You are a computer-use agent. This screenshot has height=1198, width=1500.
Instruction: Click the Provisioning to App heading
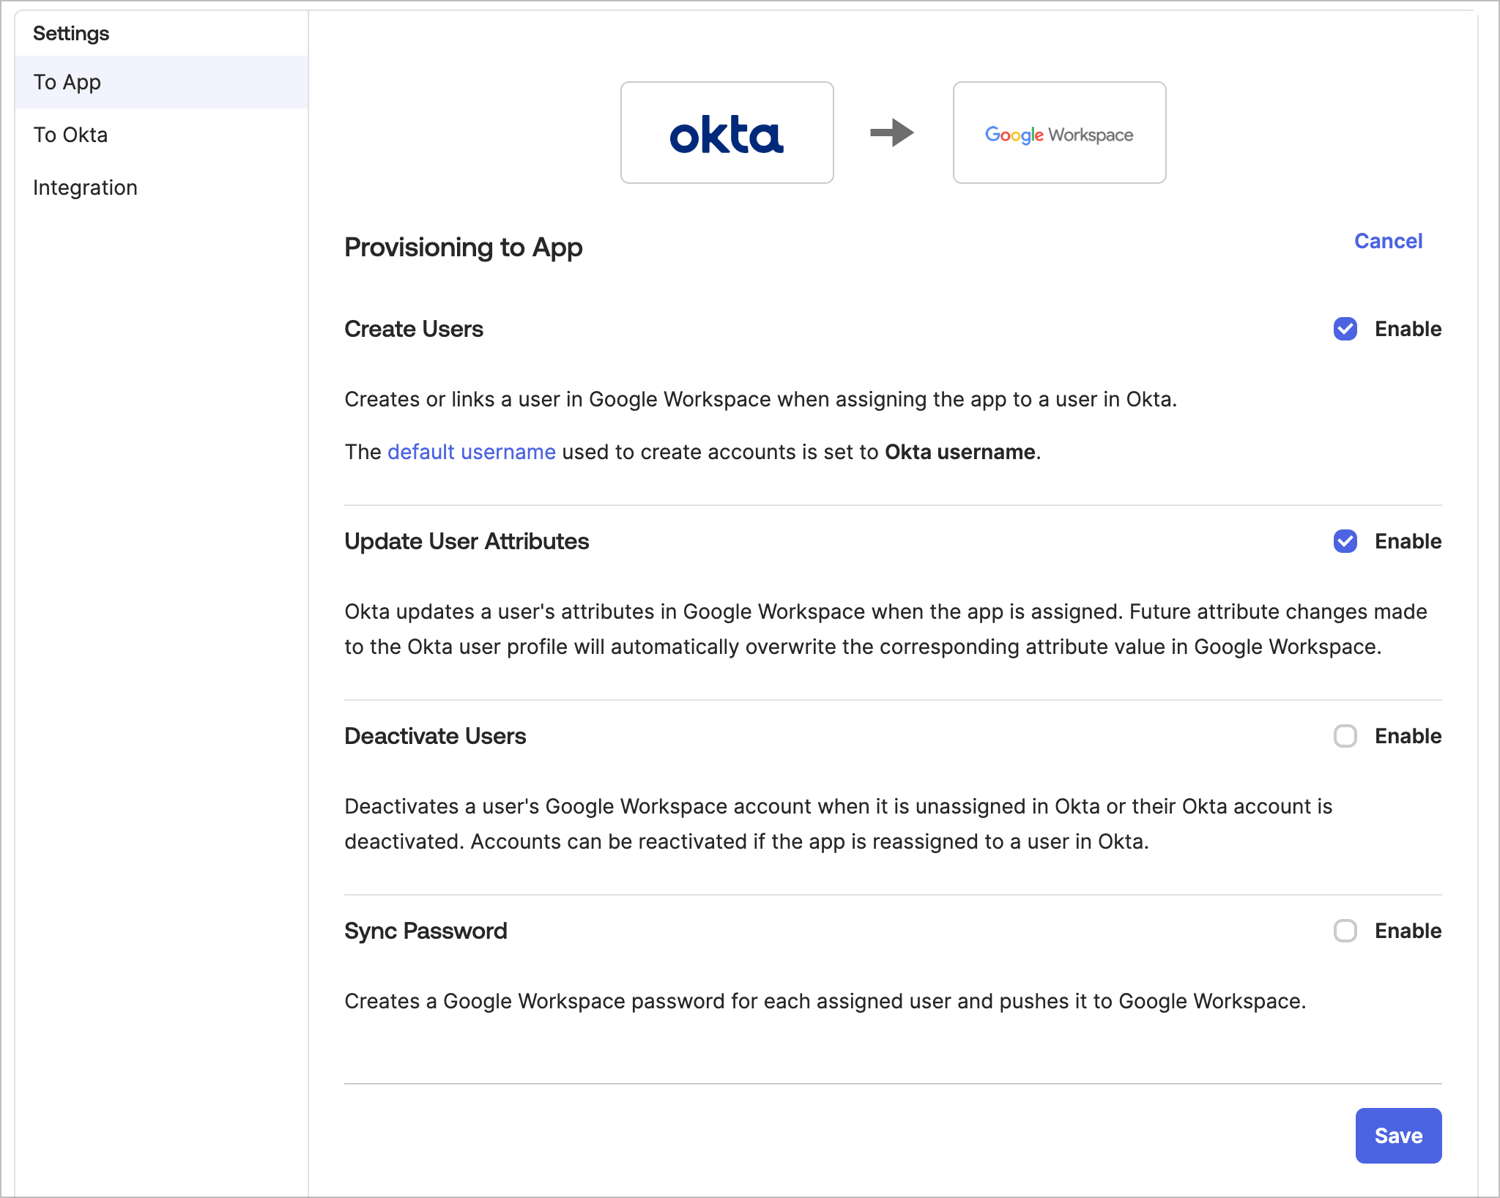point(463,247)
